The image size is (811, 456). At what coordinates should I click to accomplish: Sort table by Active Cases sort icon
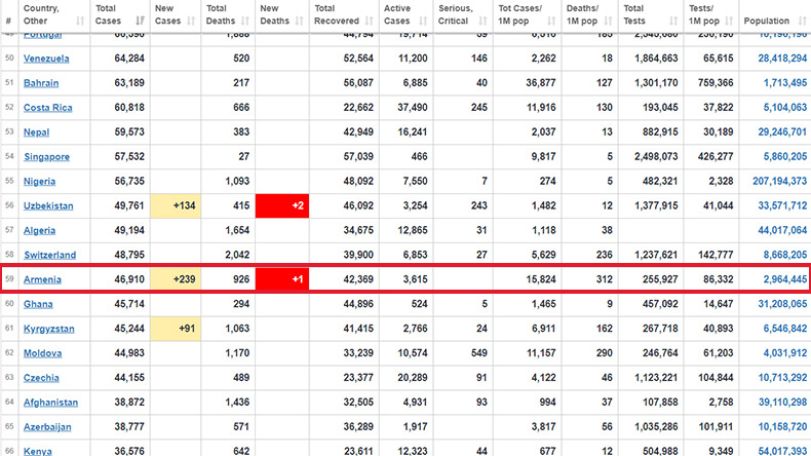(423, 21)
